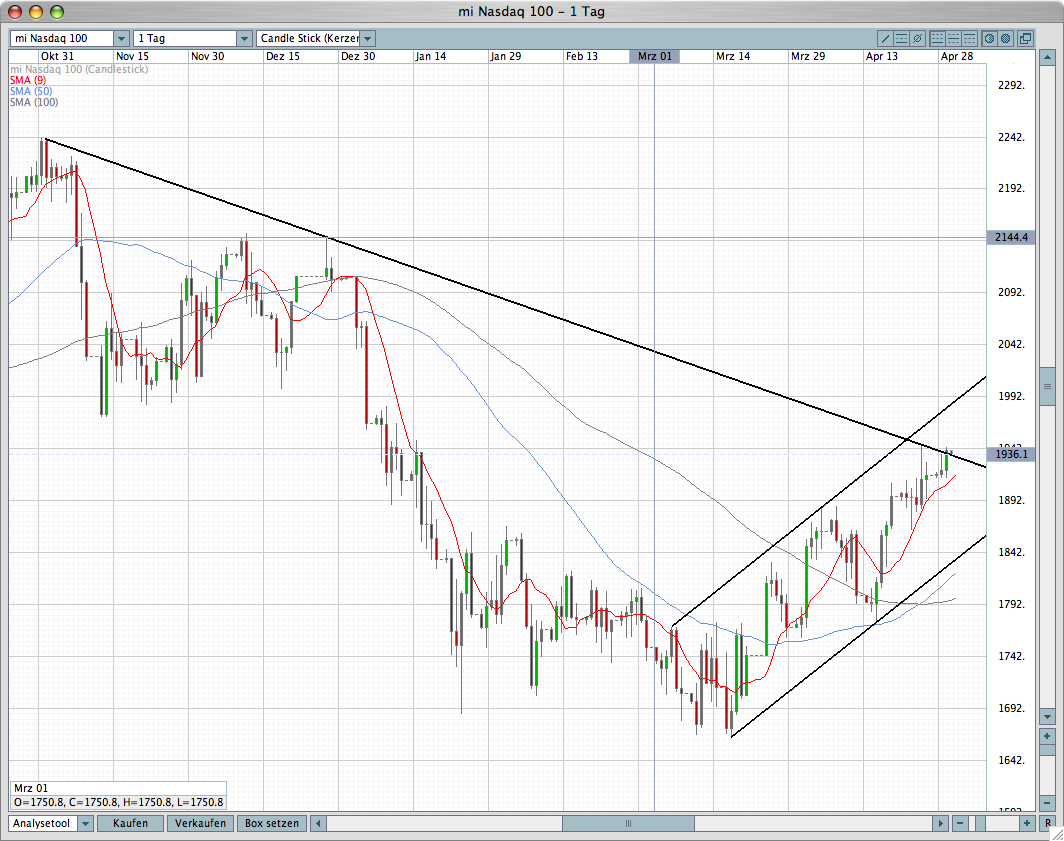Click the highlighted Mrz 01 date marker
The height and width of the screenshot is (841, 1064).
[x=655, y=56]
